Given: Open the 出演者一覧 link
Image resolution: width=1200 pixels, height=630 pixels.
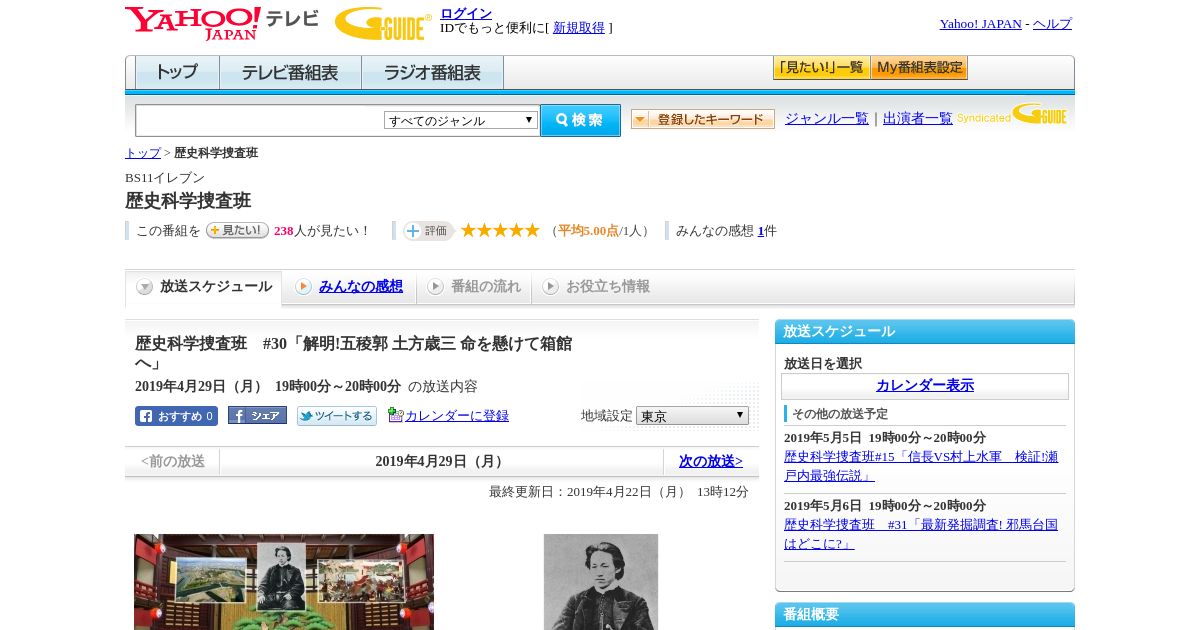Looking at the screenshot, I should 918,118.
